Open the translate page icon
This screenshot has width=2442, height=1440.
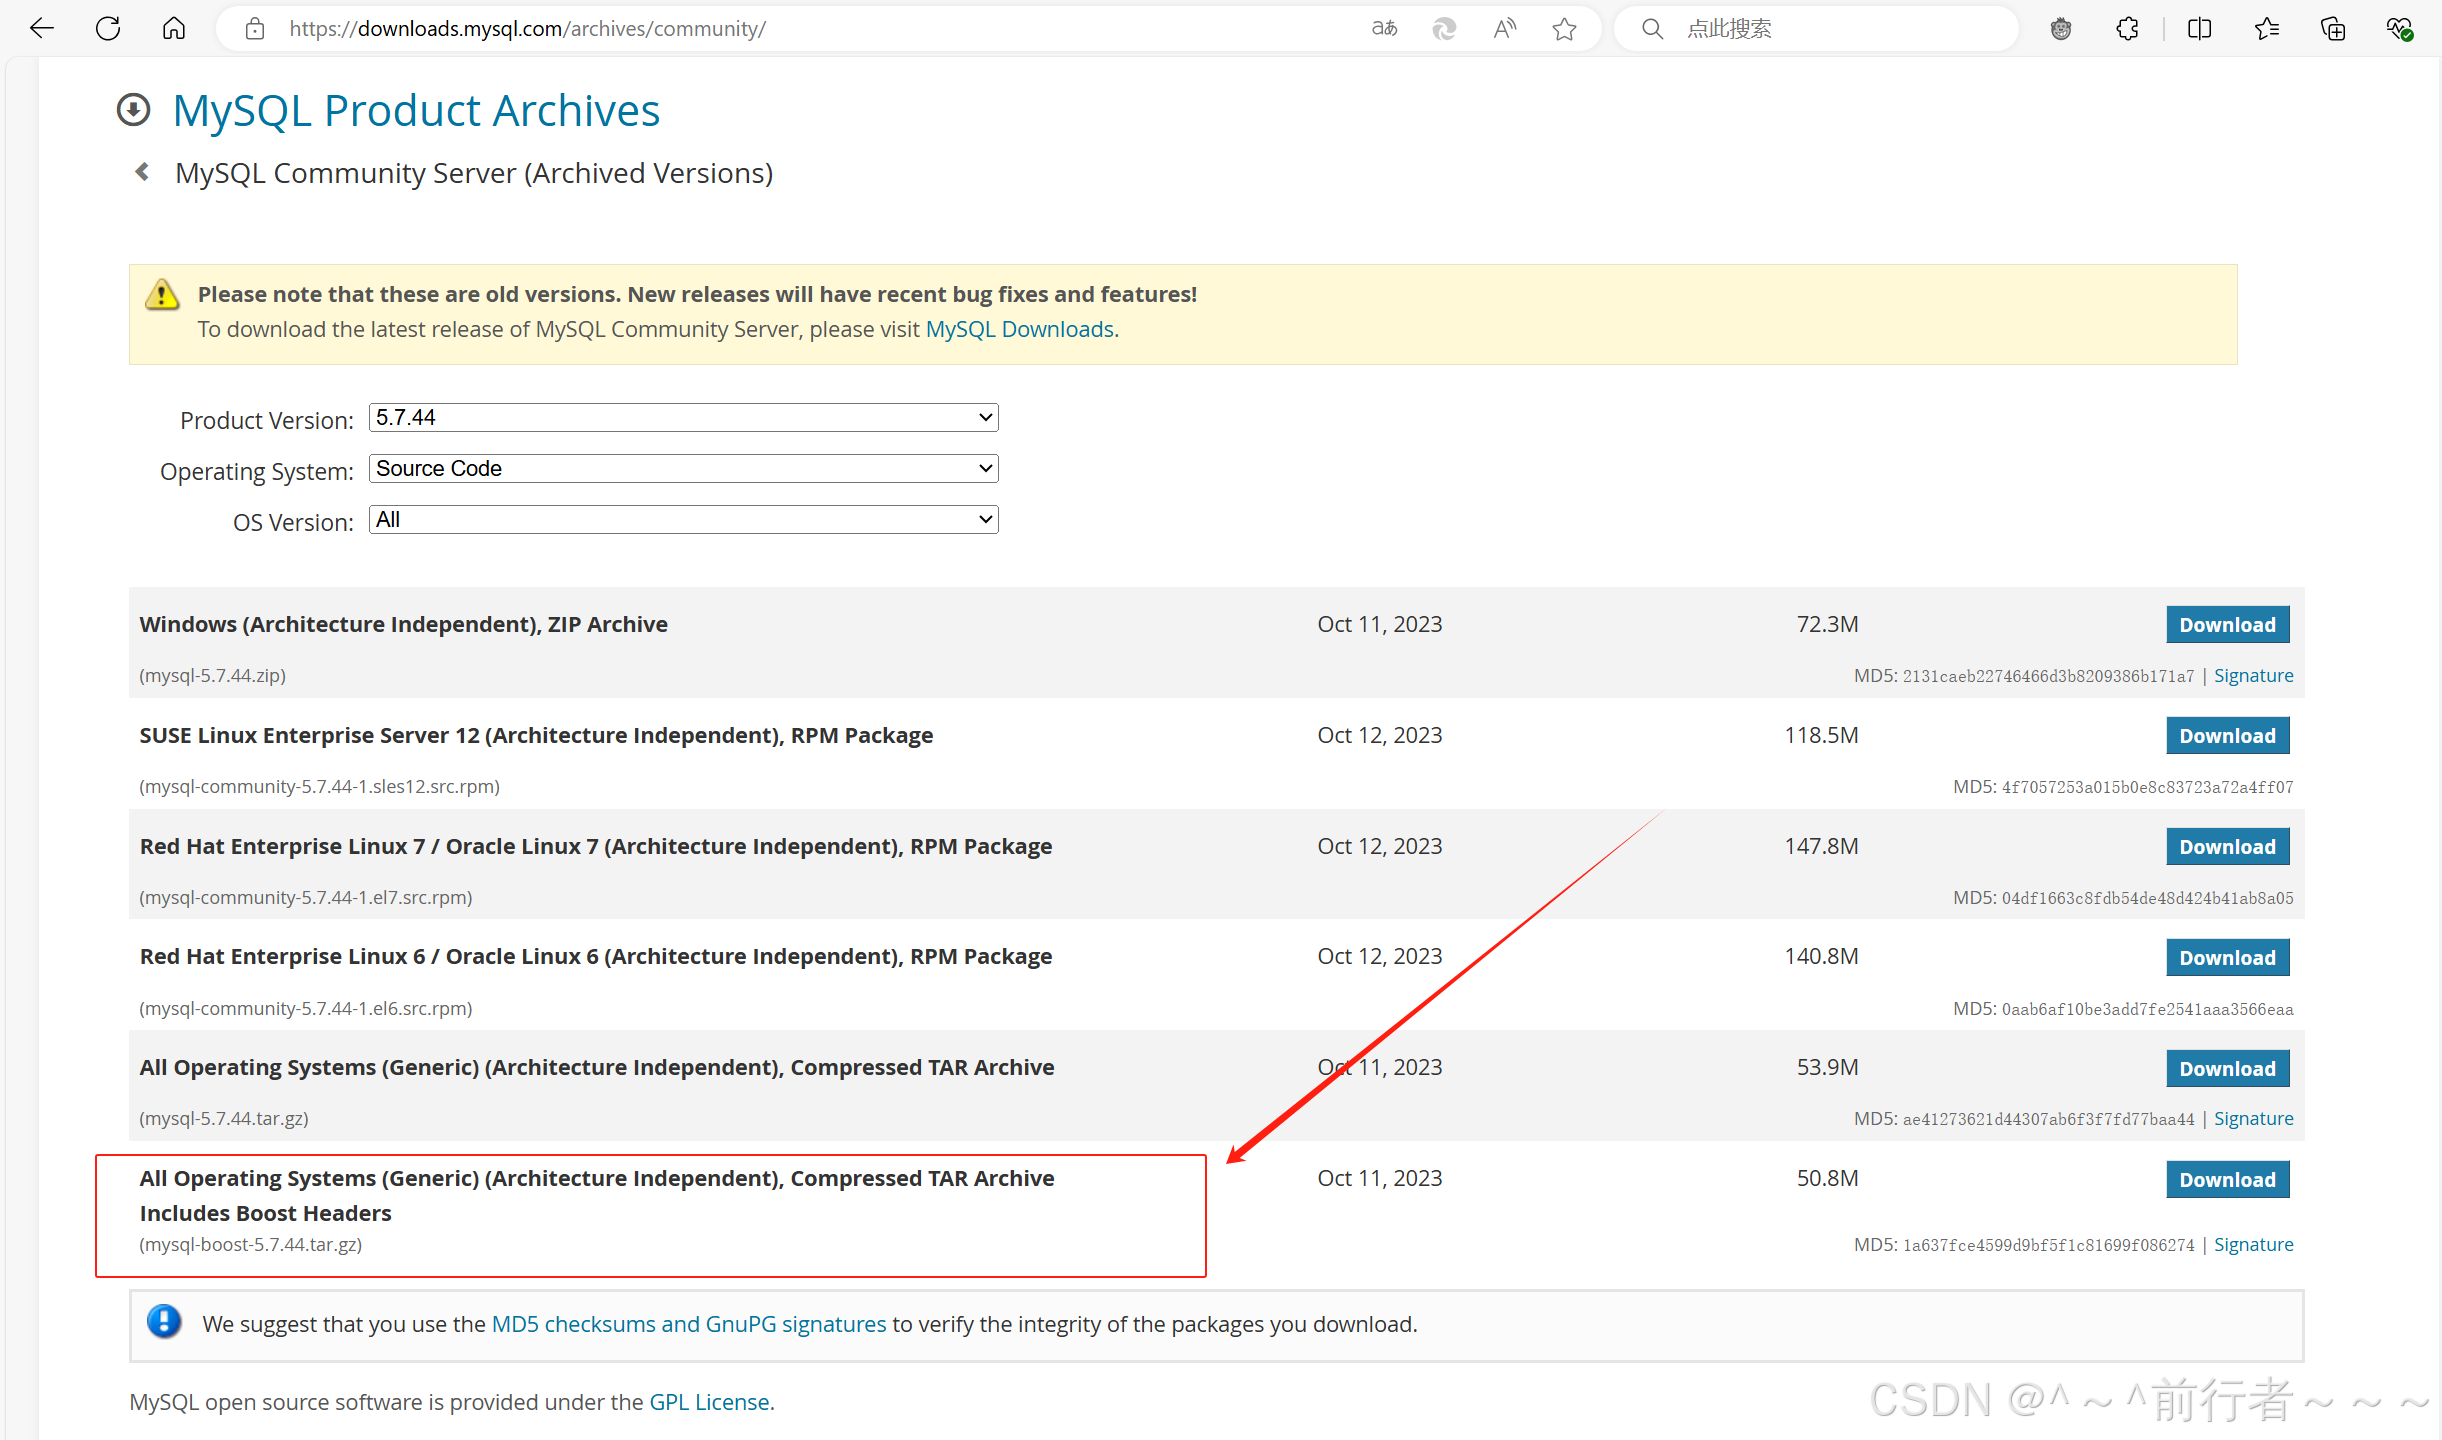point(1384,29)
